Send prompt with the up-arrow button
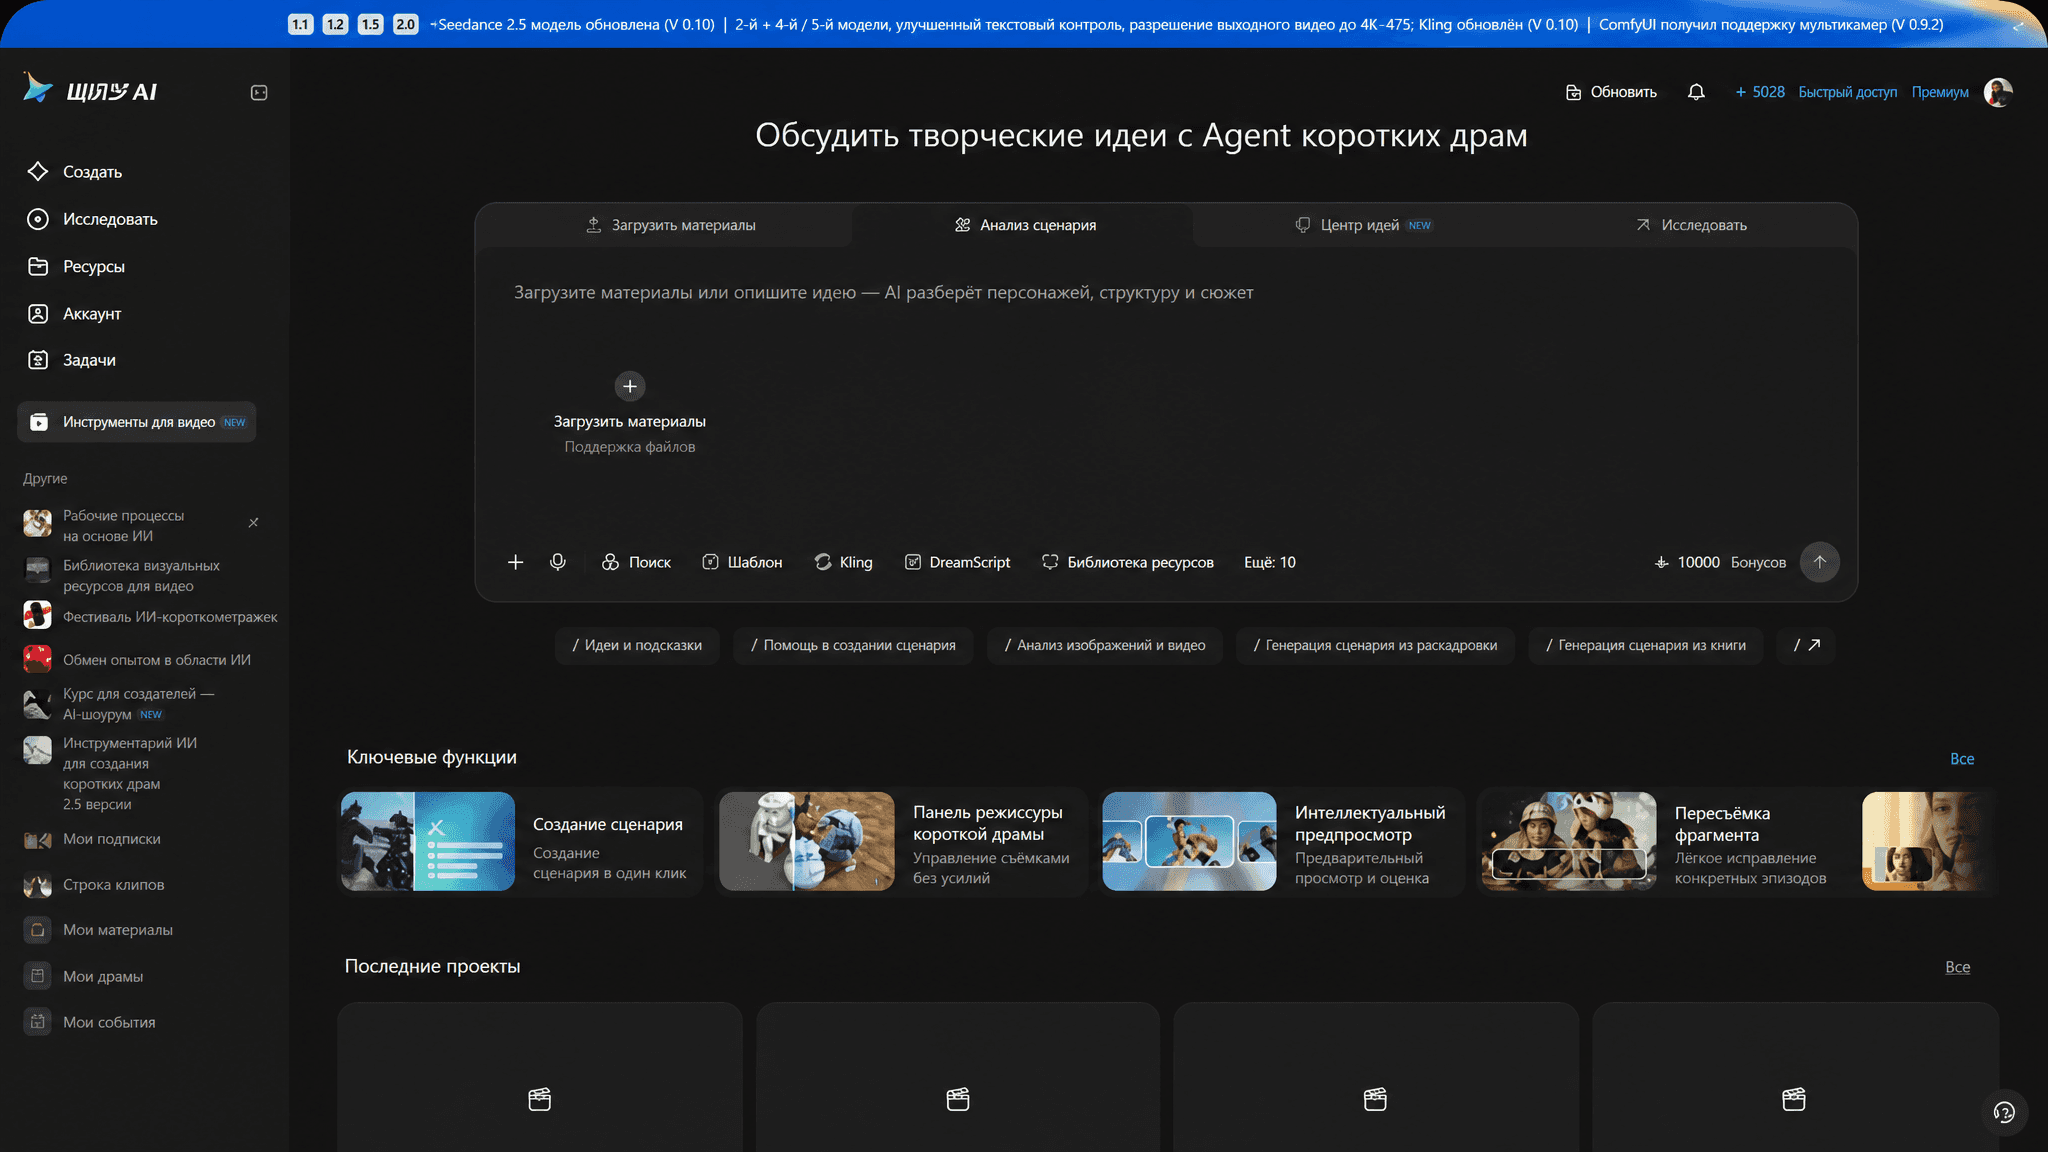Screen dimensions: 2048x1152 (x=1820, y=562)
